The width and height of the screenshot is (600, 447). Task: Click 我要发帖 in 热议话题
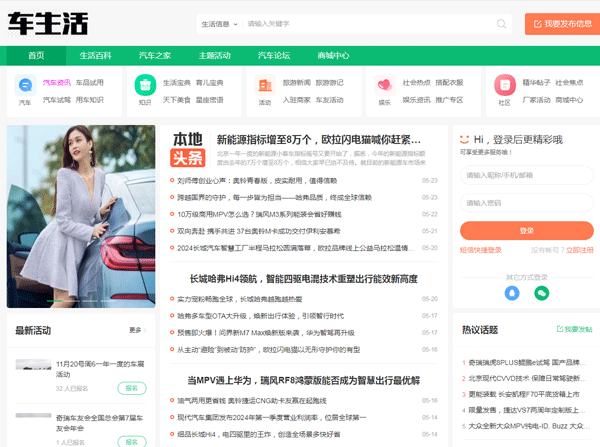(x=574, y=329)
